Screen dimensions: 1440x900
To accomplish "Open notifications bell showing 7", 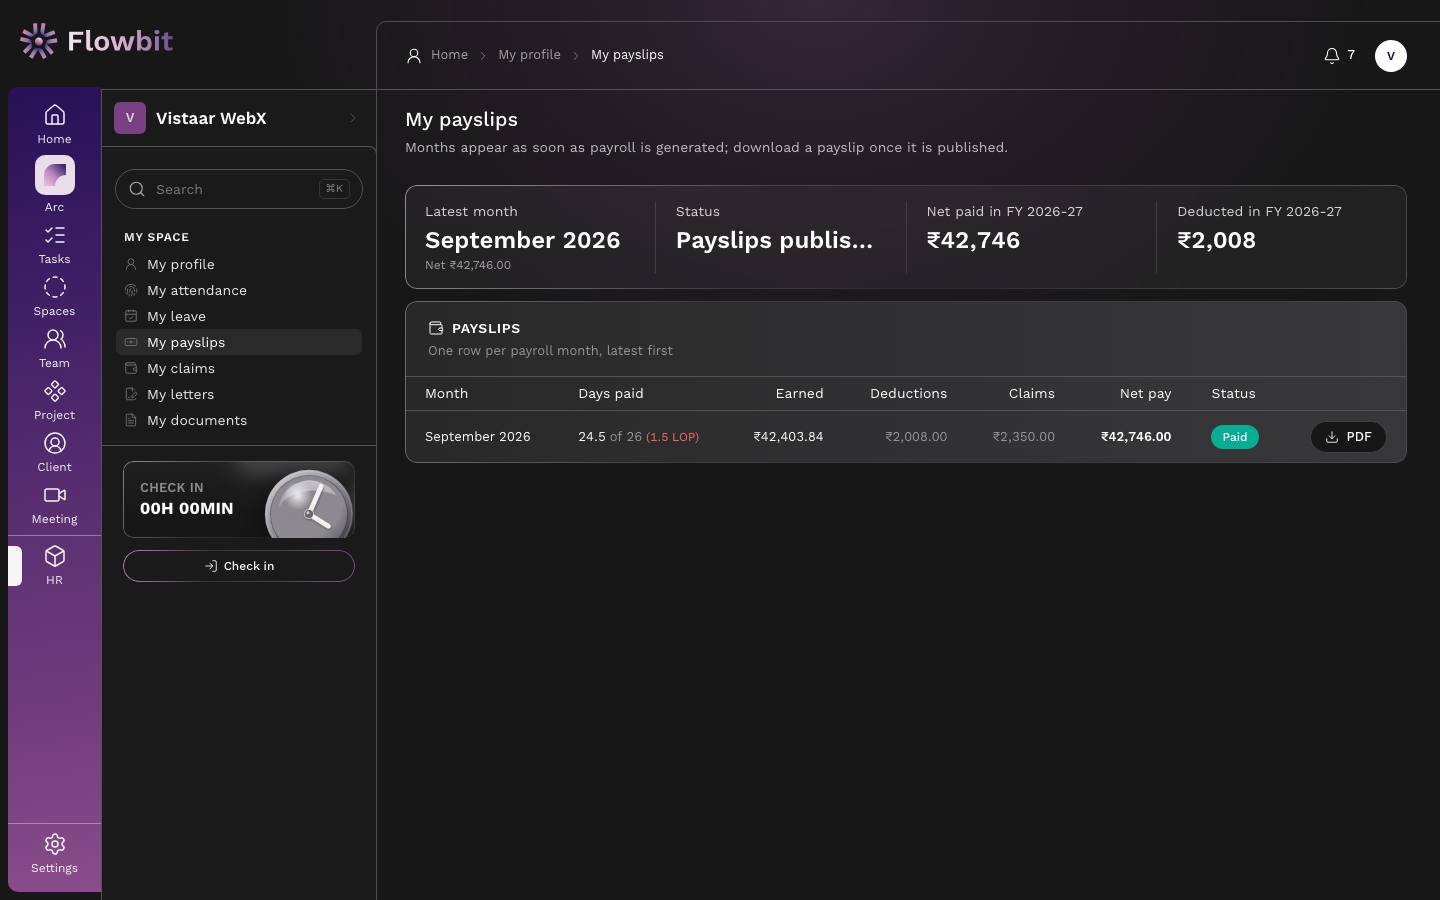I will pos(1339,55).
